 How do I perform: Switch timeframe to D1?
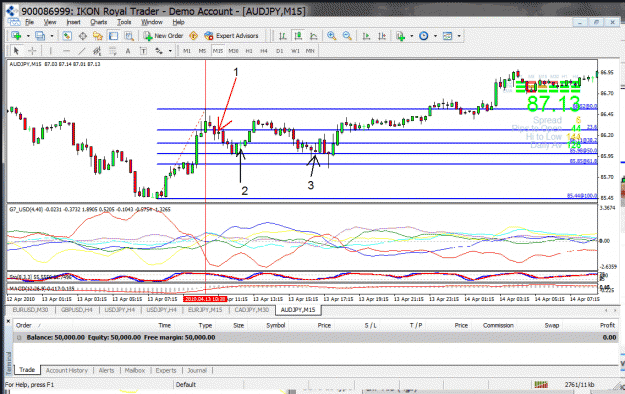coord(279,51)
